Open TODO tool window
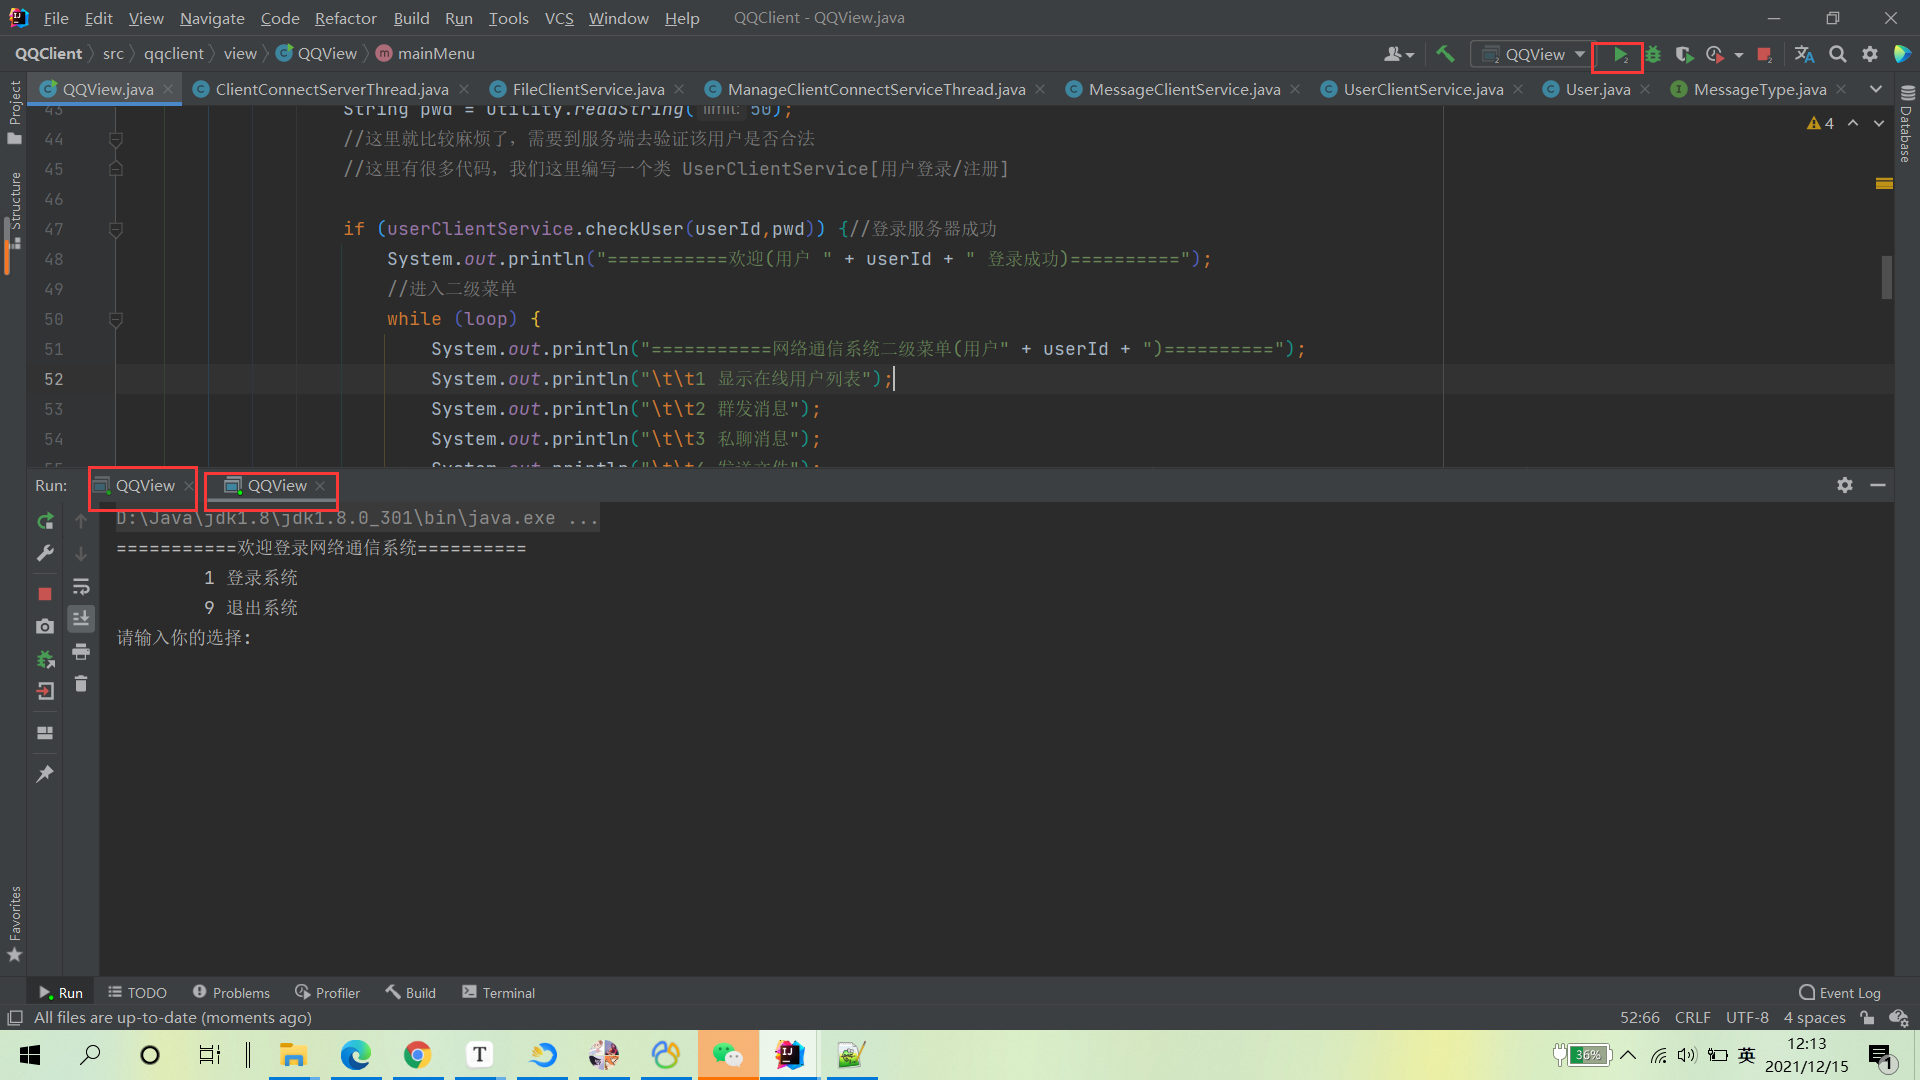1920x1080 pixels. tap(137, 993)
